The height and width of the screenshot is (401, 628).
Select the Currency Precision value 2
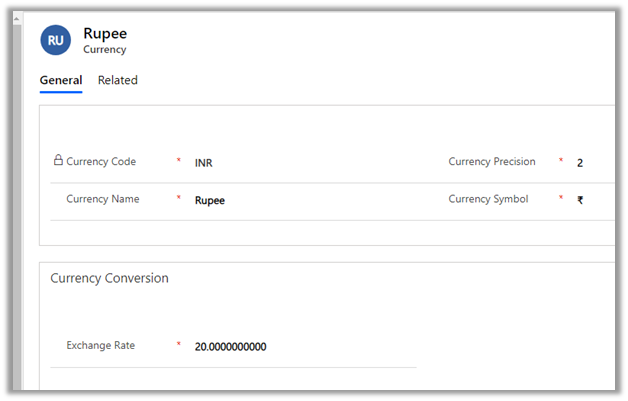pos(580,162)
